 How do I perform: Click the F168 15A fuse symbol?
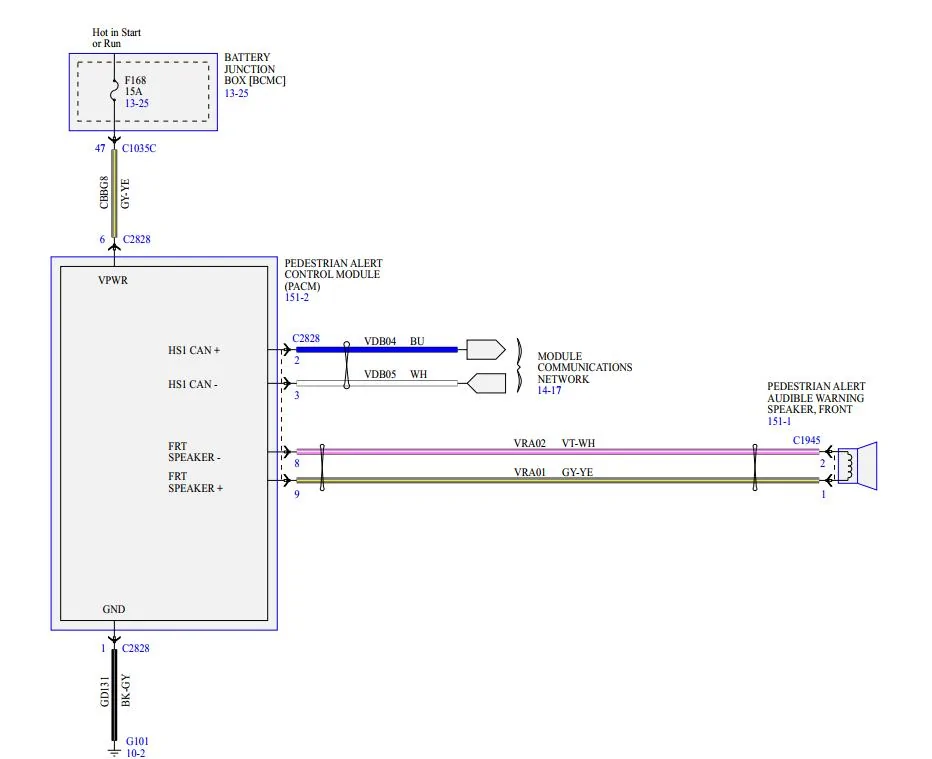(x=114, y=91)
